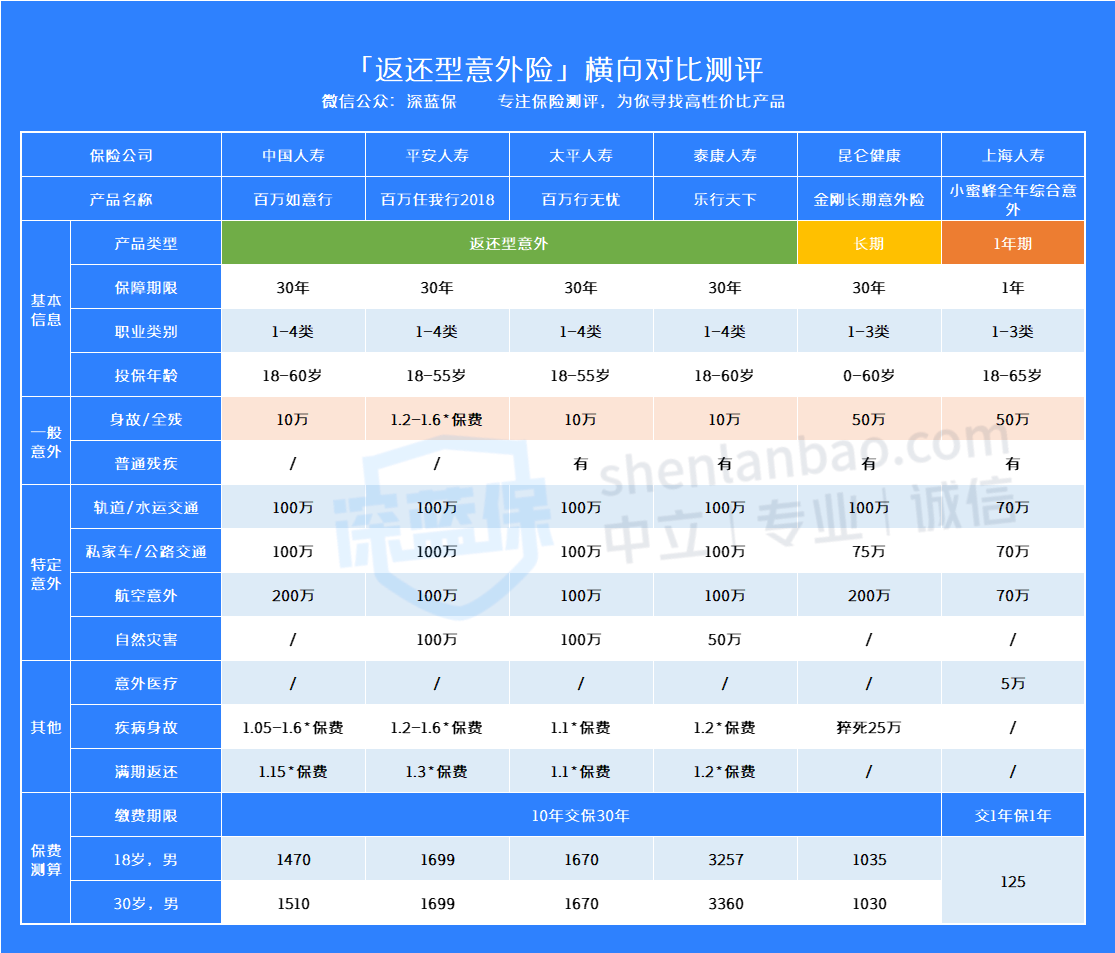Click the 上海人寿 company header

1013,155
